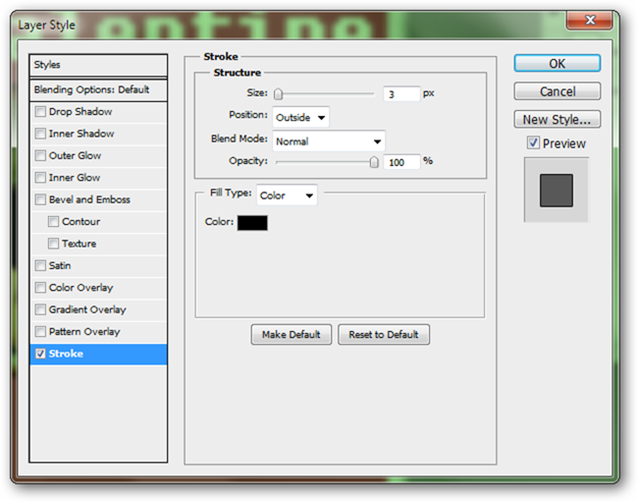Screen dimensions: 638x502
Task: Select the Inner Shadow label
Action: tap(81, 133)
